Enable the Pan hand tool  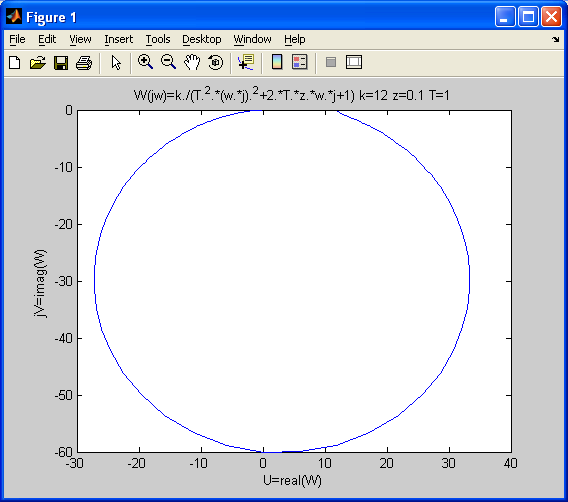[x=192, y=62]
